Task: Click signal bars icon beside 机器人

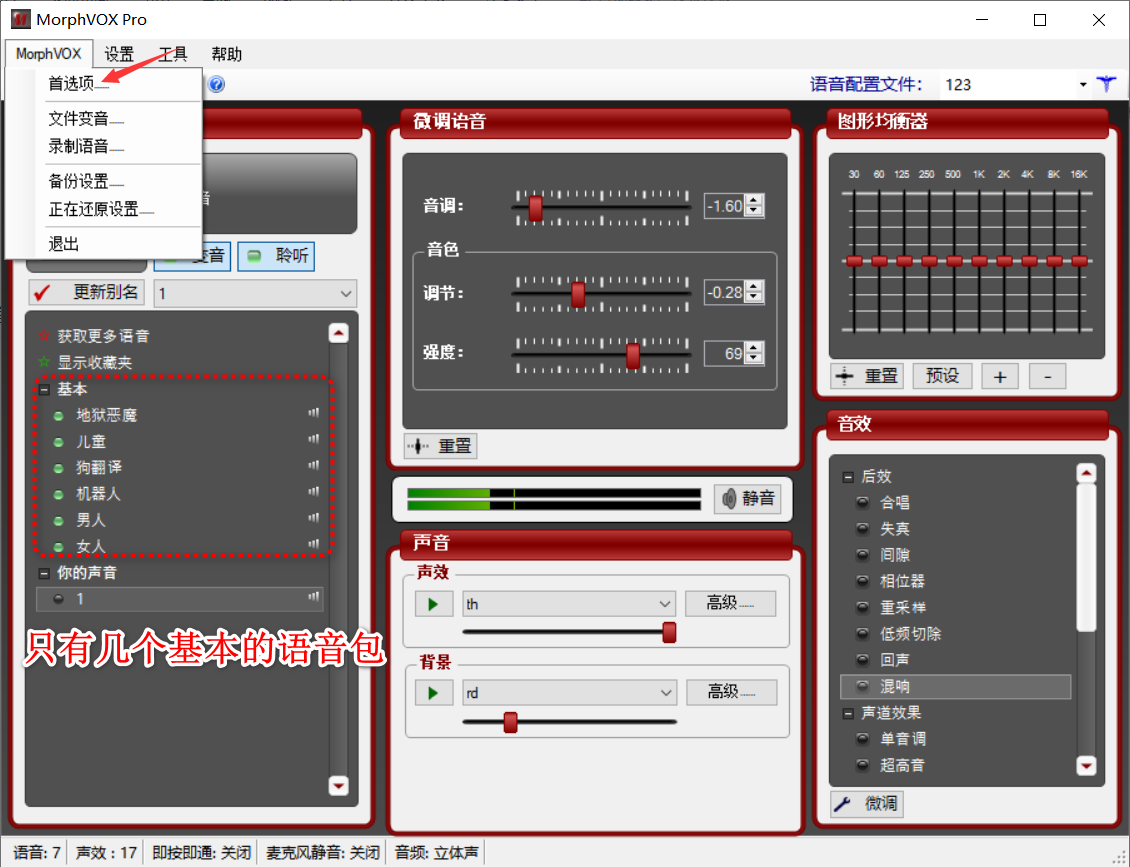Action: pyautogui.click(x=313, y=492)
